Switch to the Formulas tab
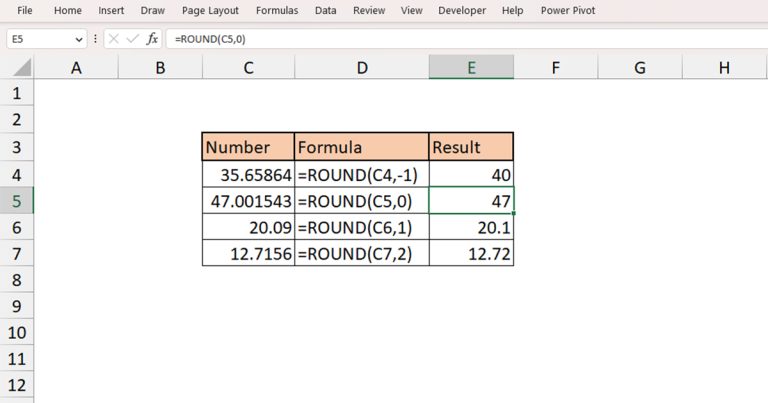The image size is (768, 403). tap(277, 10)
